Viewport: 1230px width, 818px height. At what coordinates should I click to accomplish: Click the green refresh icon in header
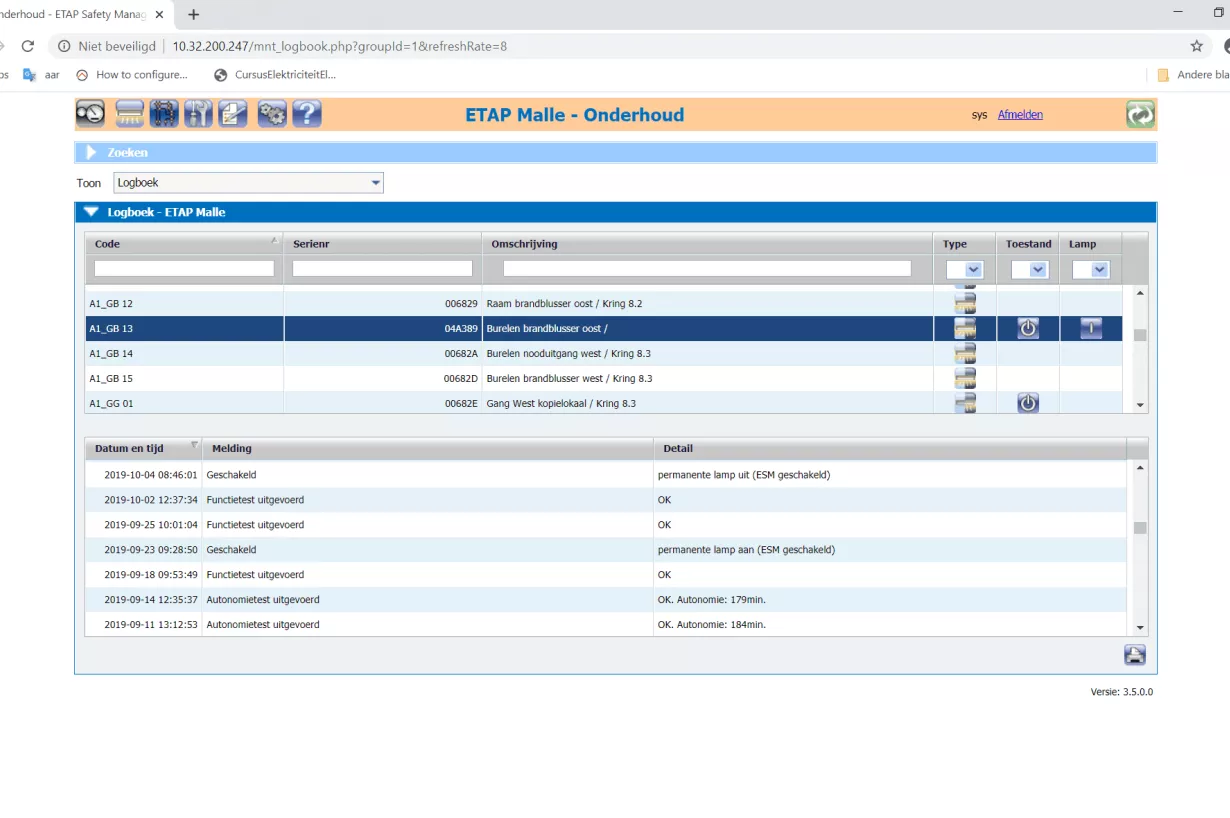click(1140, 114)
